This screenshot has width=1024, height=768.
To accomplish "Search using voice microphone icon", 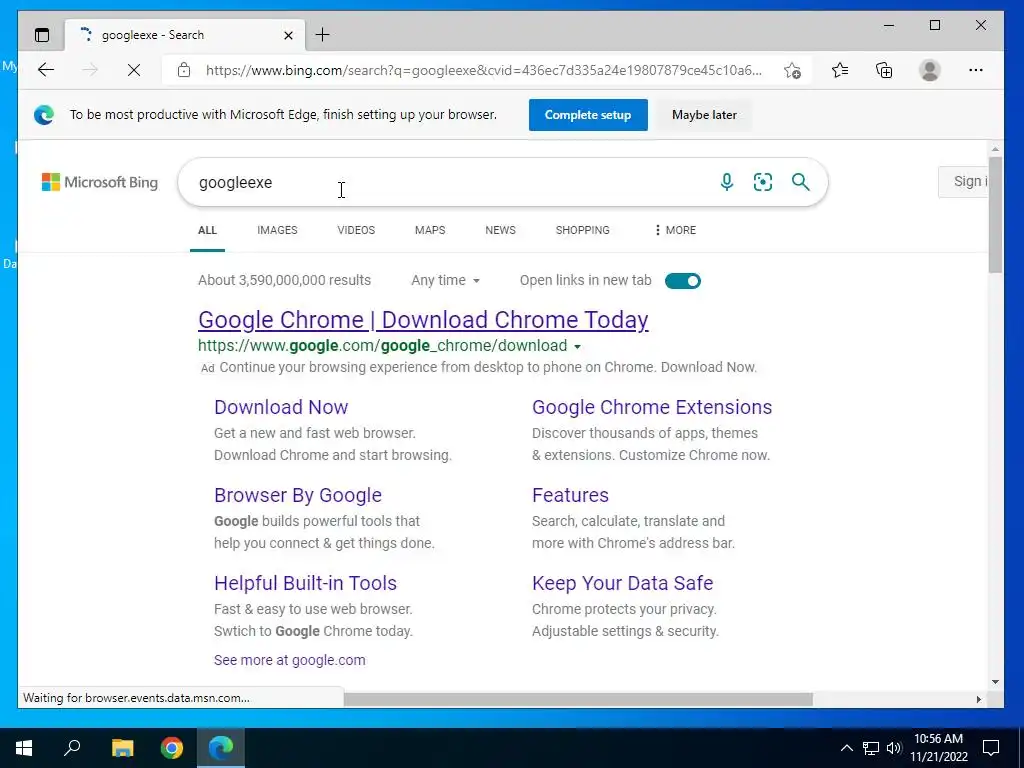I will pos(727,182).
